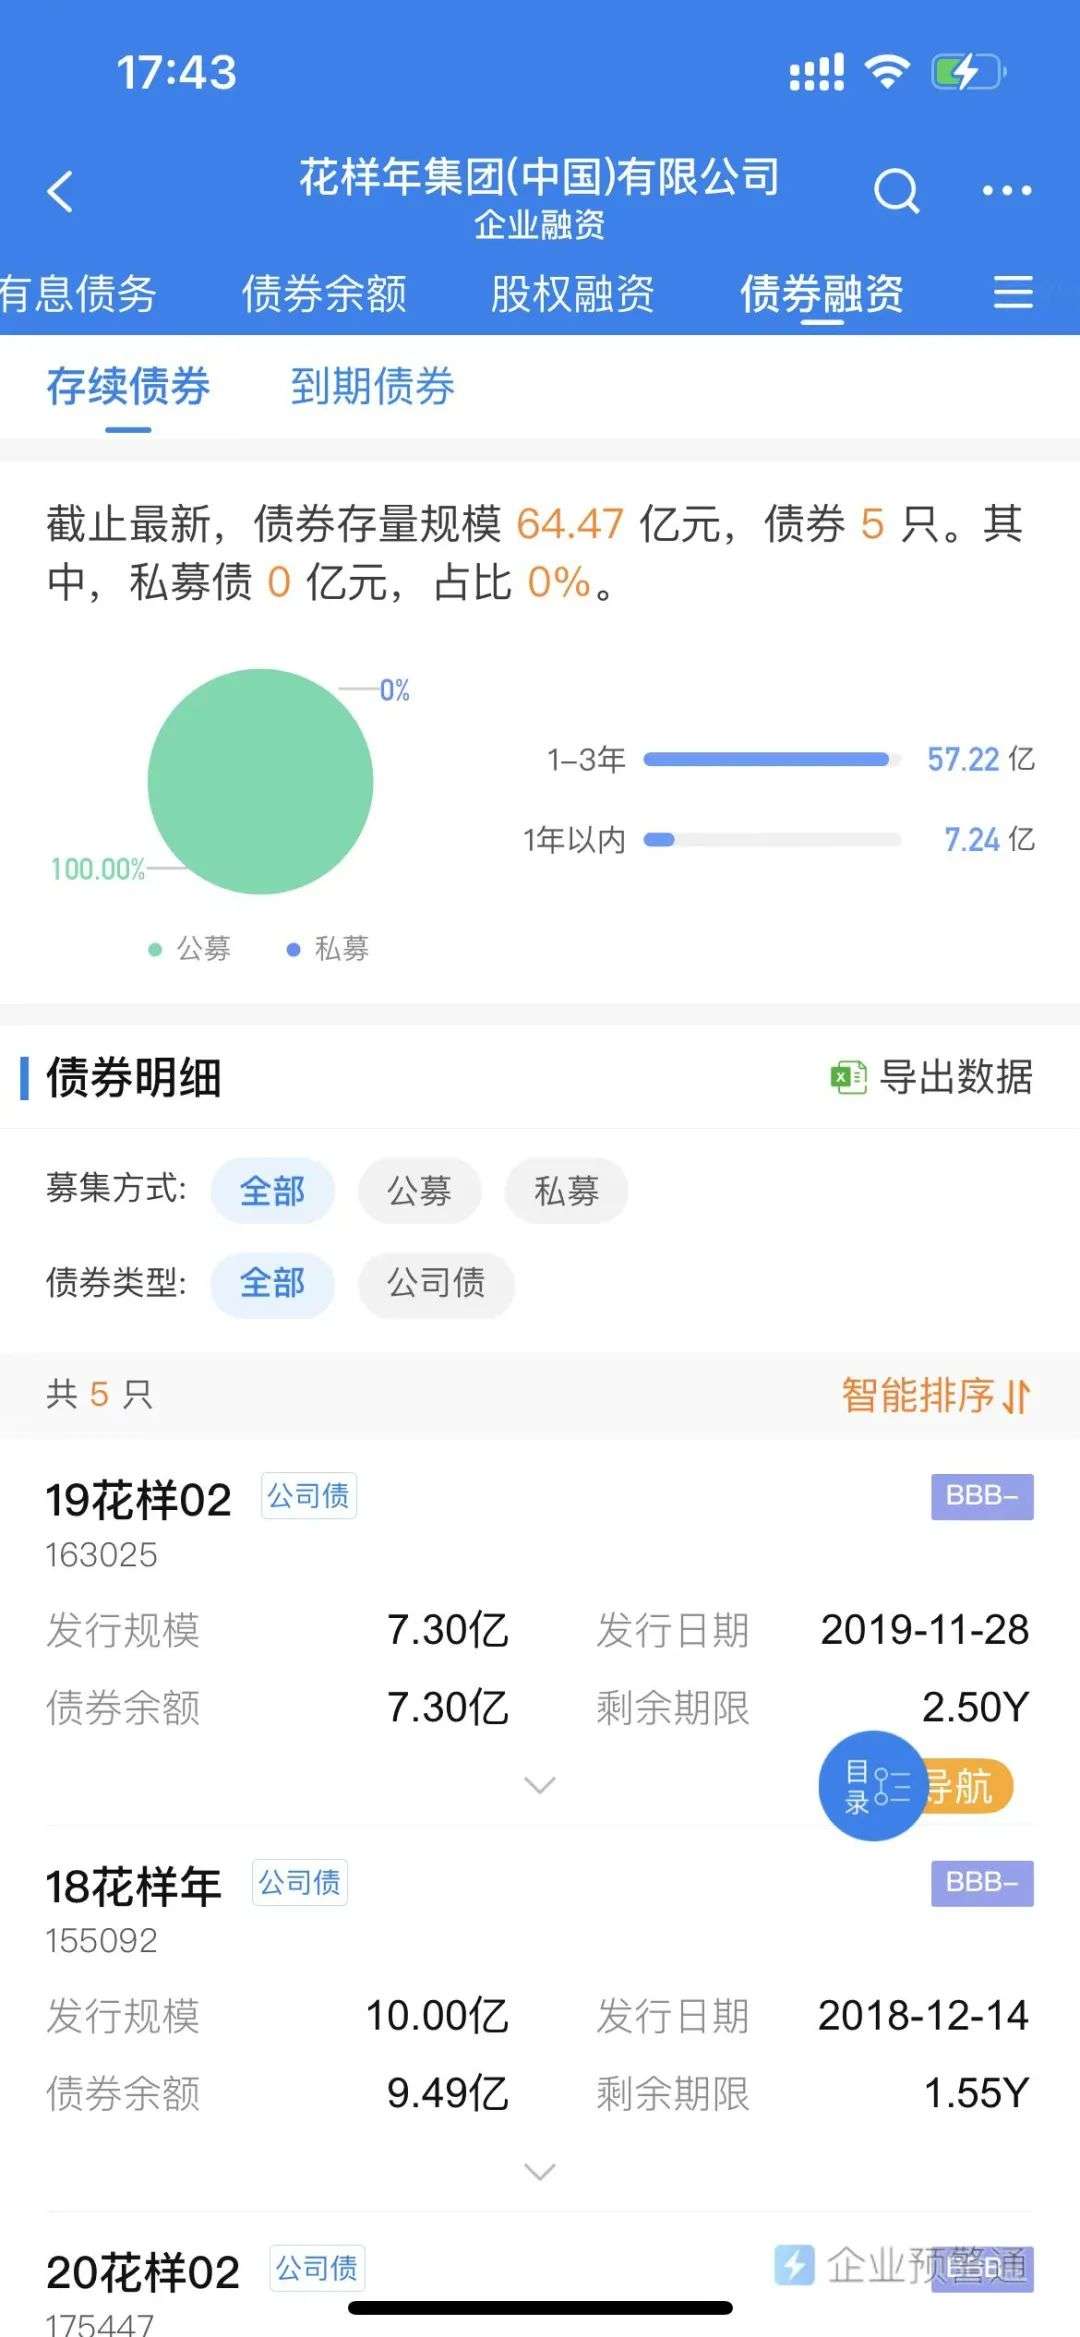
Task: Open bond 20花样02 title
Action: click(x=143, y=2273)
